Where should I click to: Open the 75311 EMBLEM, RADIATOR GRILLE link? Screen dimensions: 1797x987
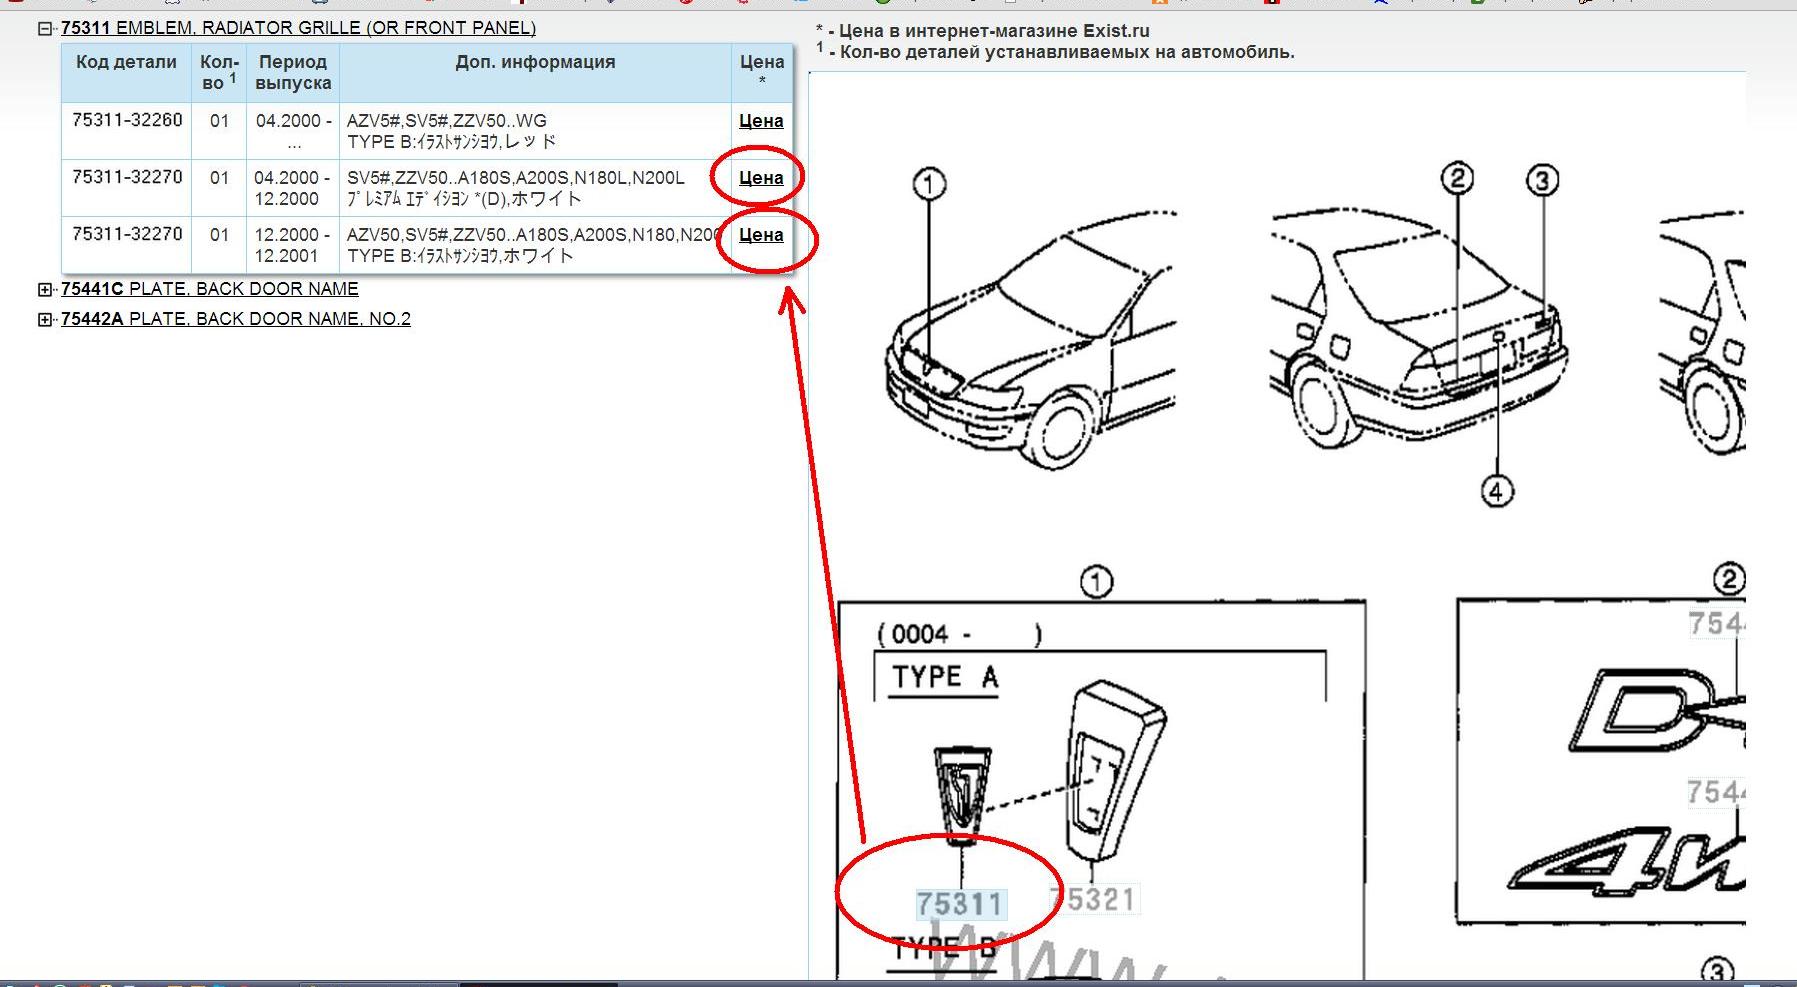coord(298,29)
